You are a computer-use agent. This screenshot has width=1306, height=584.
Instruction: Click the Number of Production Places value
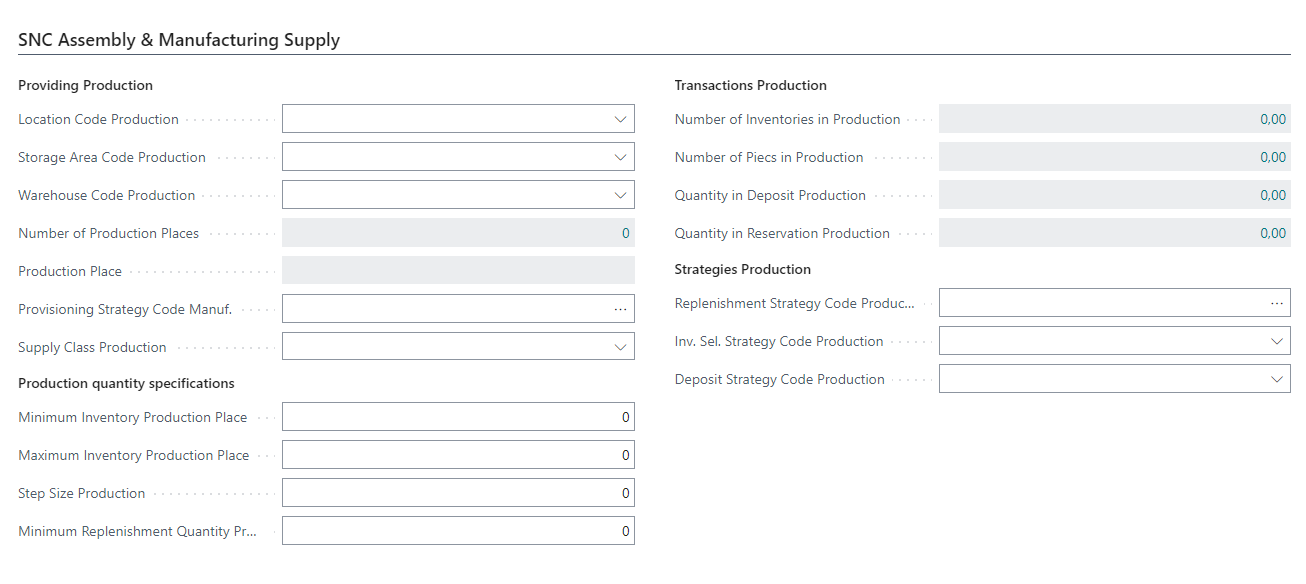click(x=626, y=233)
